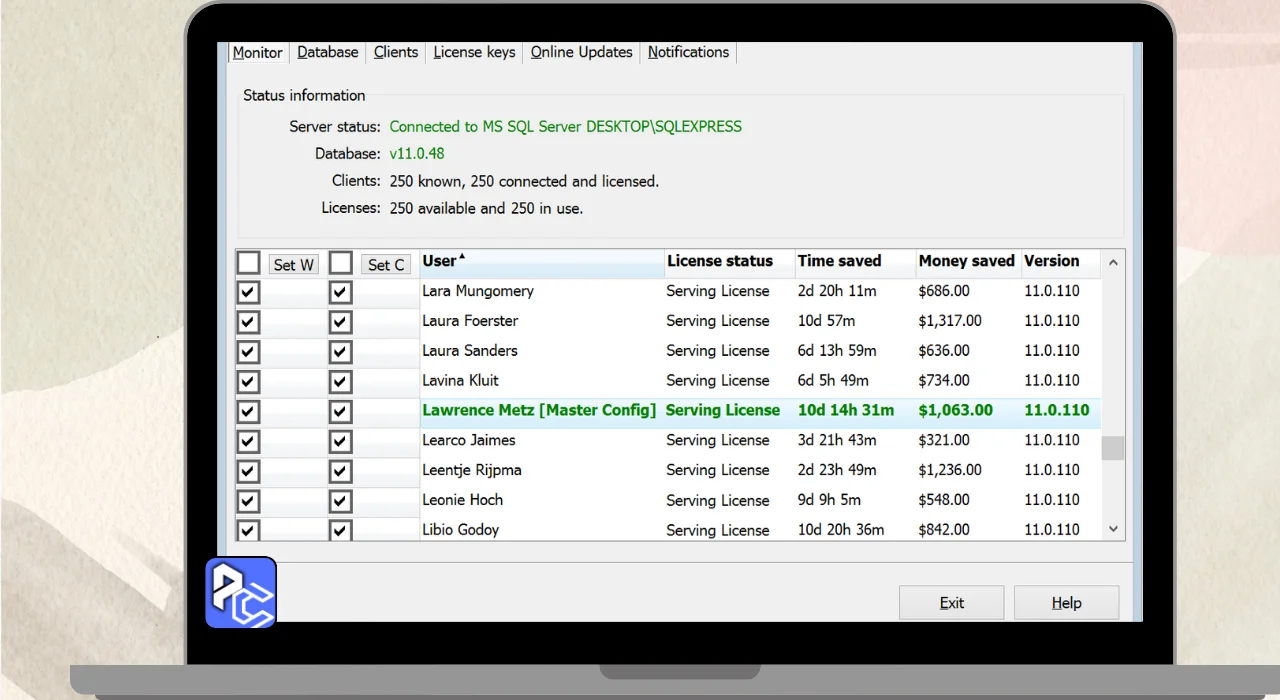Click the vertical scrollbar thumb
Image resolution: width=1280 pixels, height=700 pixels.
tap(1112, 448)
